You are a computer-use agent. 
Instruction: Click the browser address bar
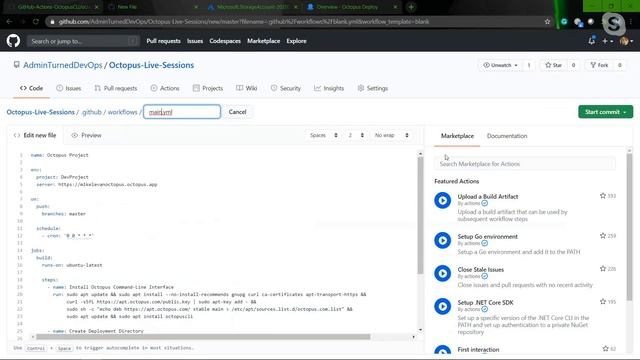click(x=298, y=22)
